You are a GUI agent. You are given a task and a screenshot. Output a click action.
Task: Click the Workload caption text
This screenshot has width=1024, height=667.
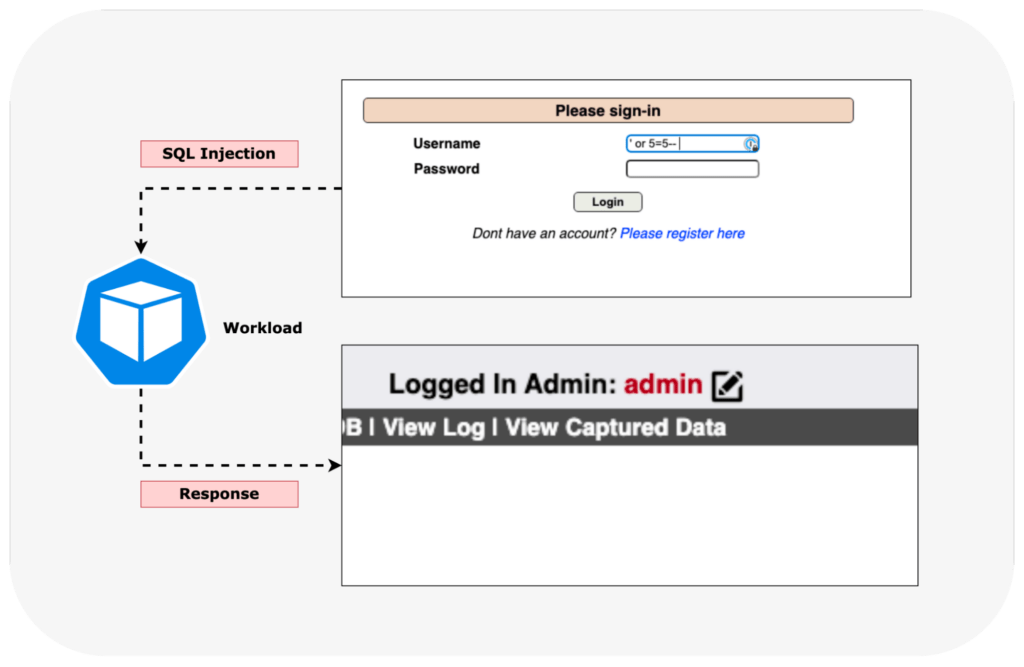[x=262, y=327]
